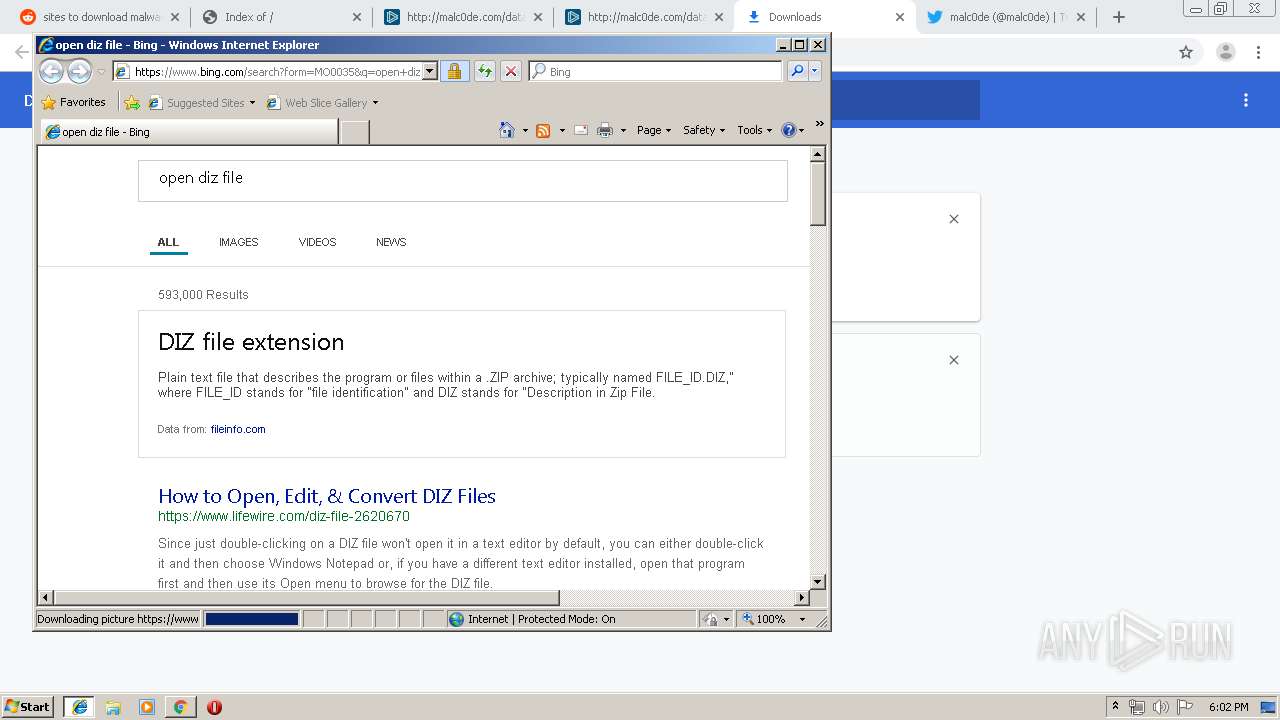The image size is (1280, 720).
Task: Click IE vertical scrollbar up arrow
Action: coord(818,154)
